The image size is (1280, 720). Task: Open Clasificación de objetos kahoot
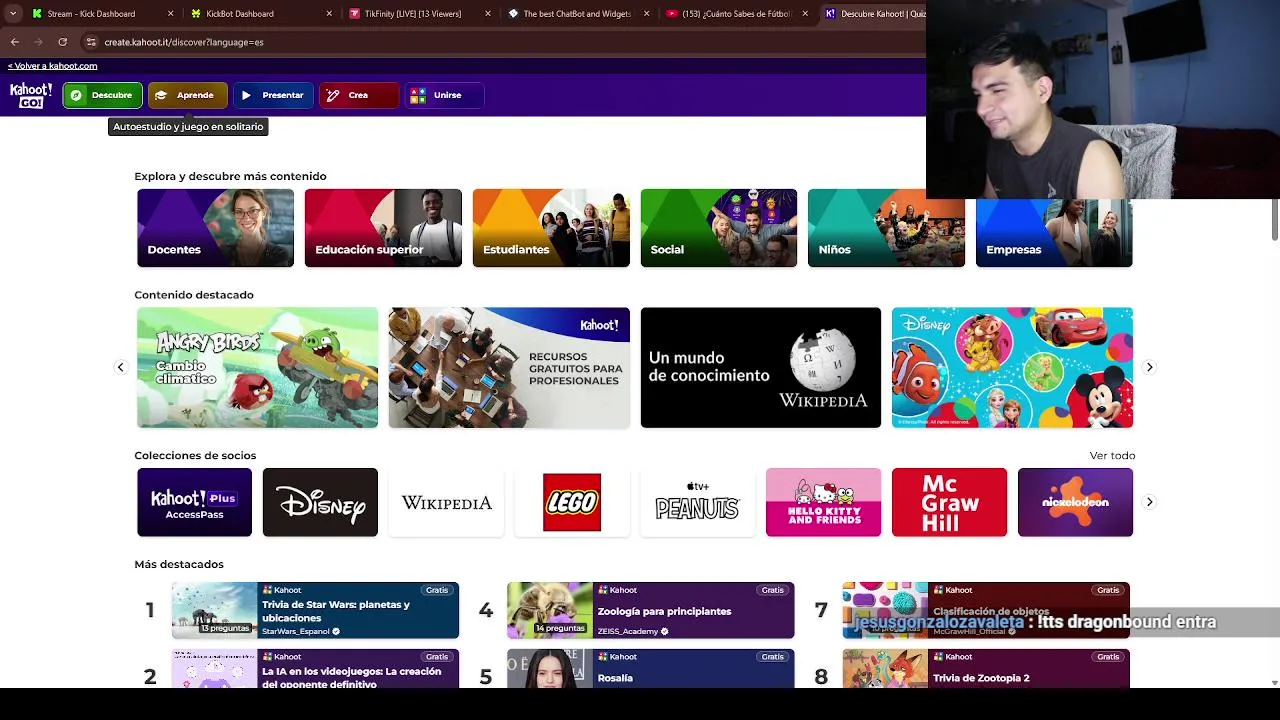[986, 610]
